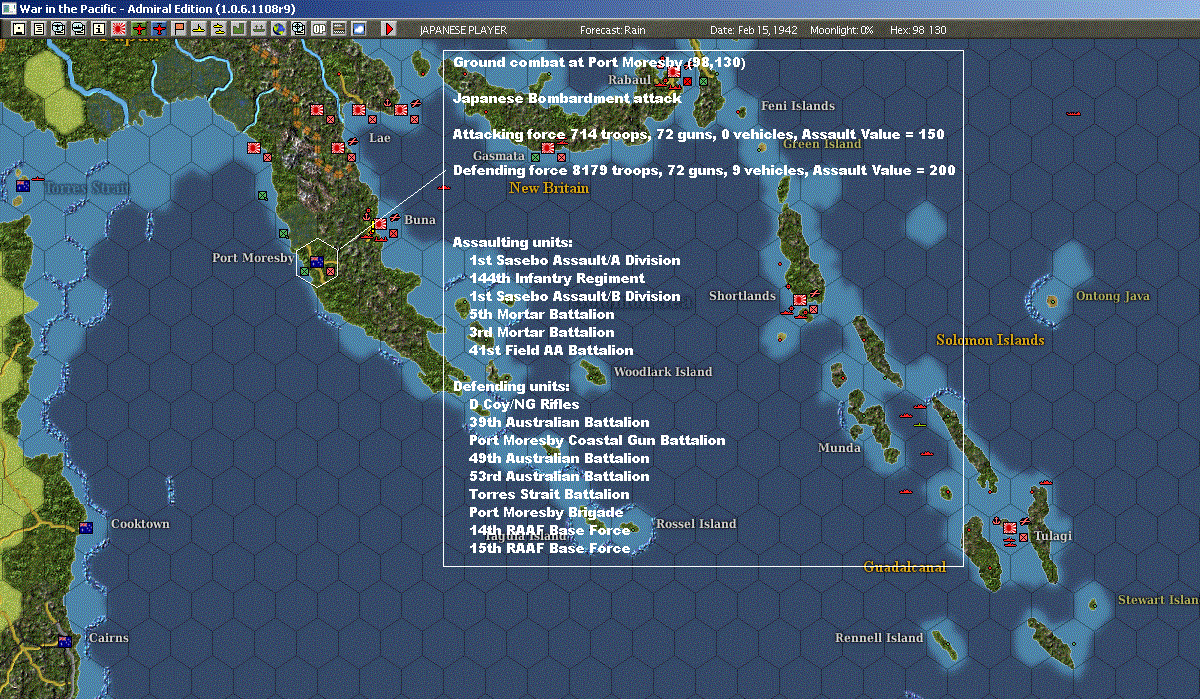Click the single yellow ship toolbar icon
Viewport: 1200px width, 699px height.
tap(199, 29)
